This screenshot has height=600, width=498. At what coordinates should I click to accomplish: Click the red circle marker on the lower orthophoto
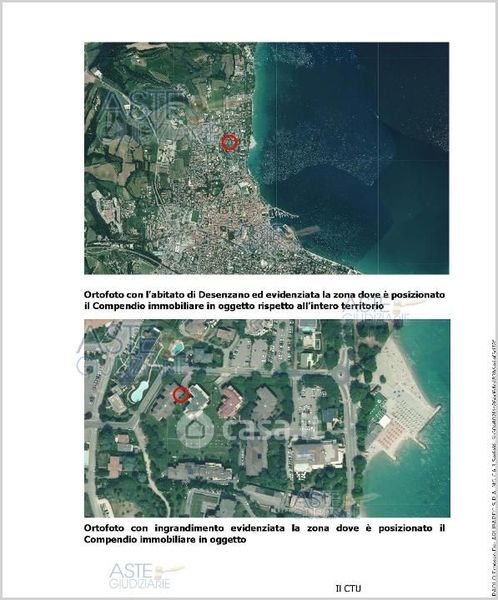click(181, 395)
